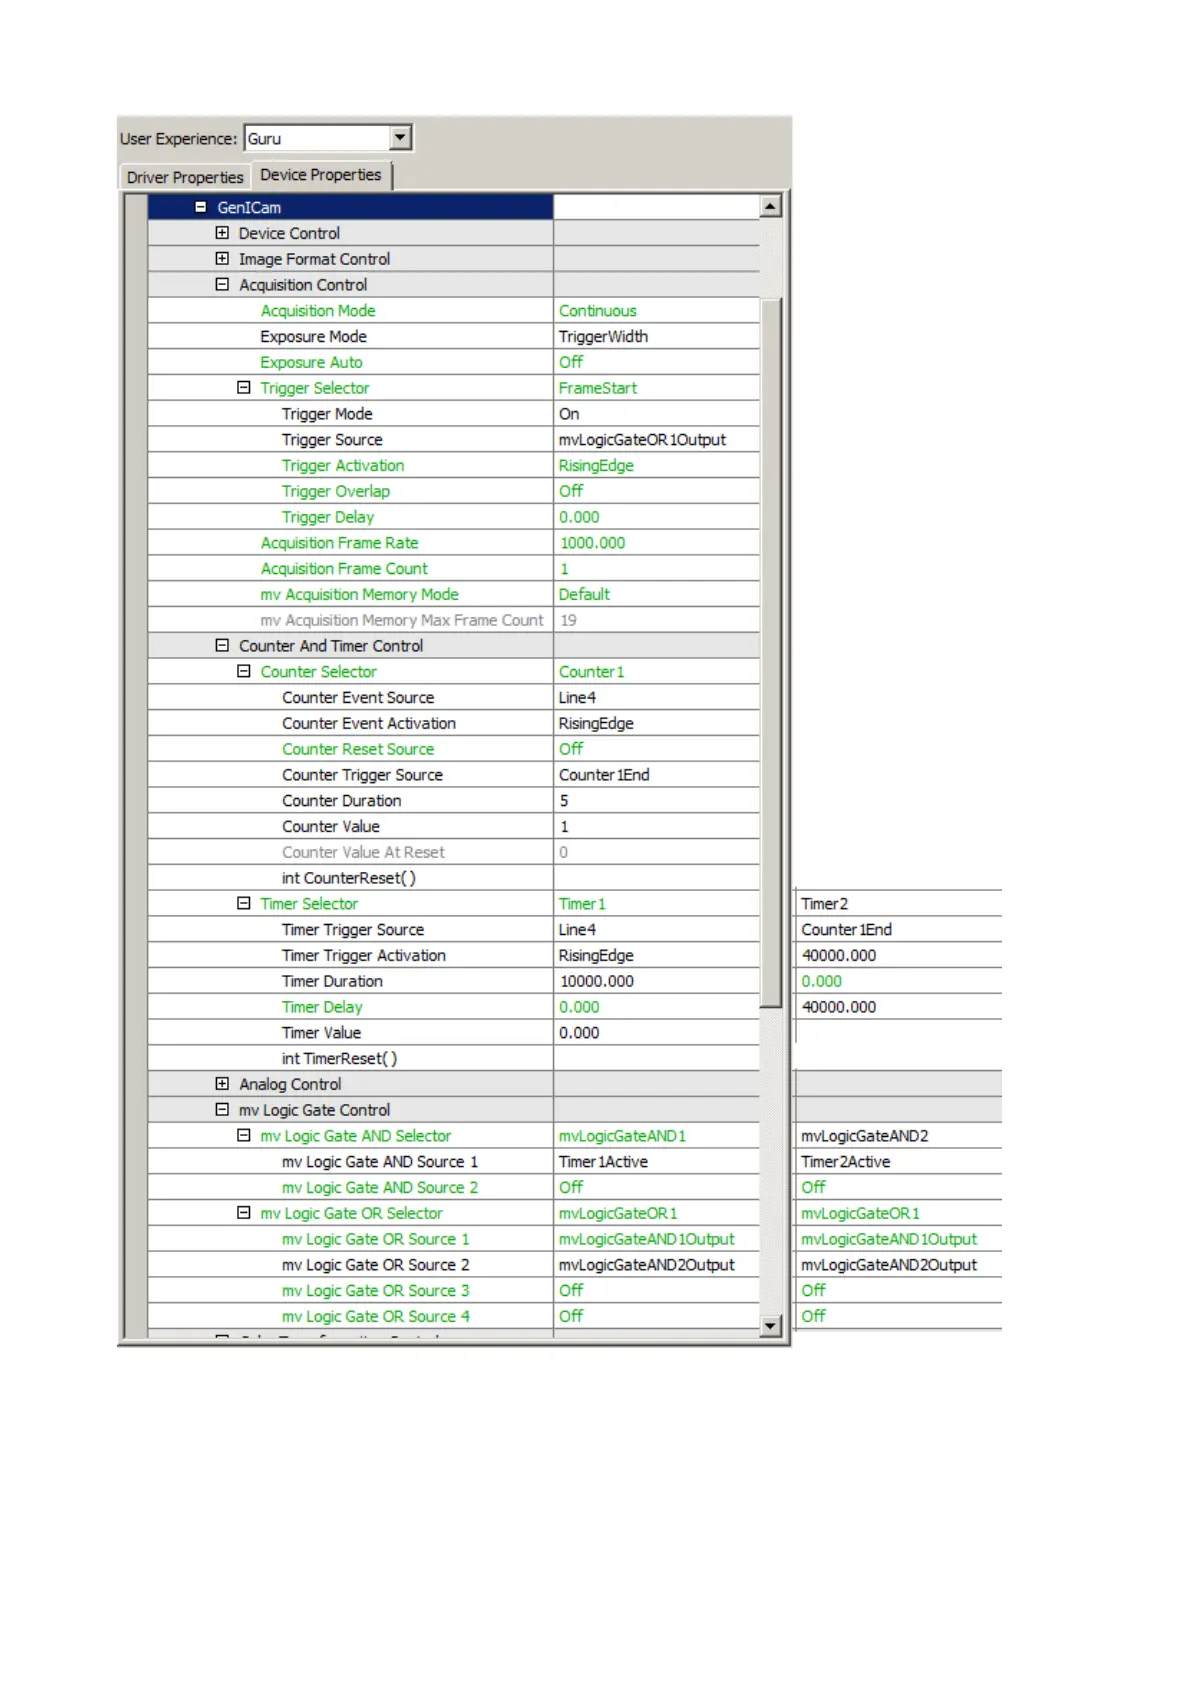The height and width of the screenshot is (1684, 1190).
Task: Select the Exposure Mode property
Action: click(x=313, y=337)
